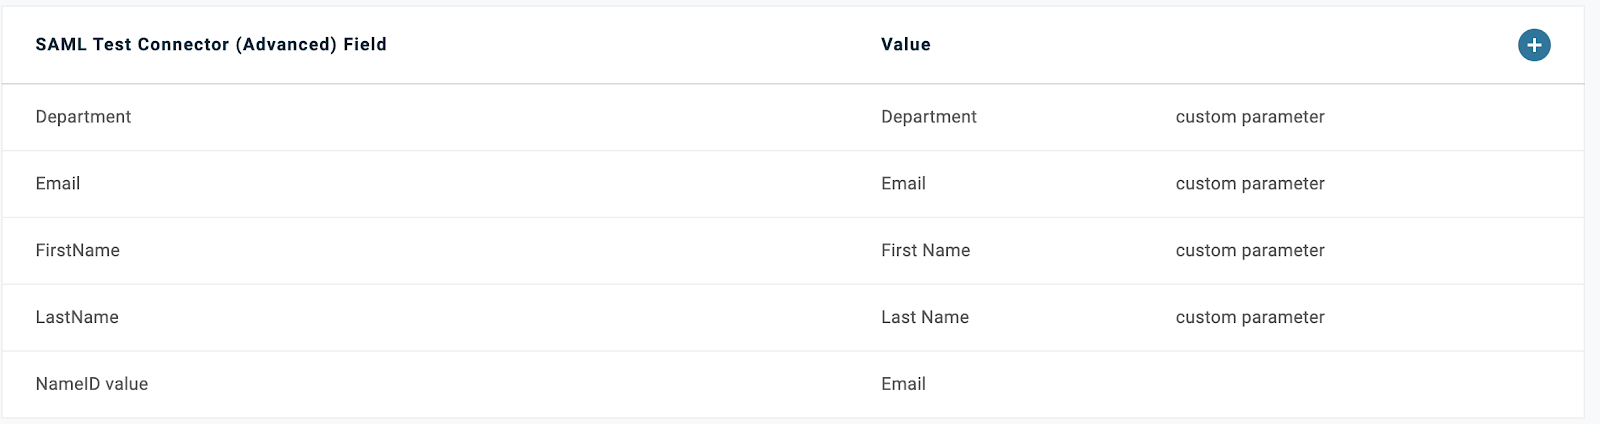This screenshot has width=1600, height=424.
Task: Click the SAML Test Connector Field header
Action: pyautogui.click(x=211, y=45)
